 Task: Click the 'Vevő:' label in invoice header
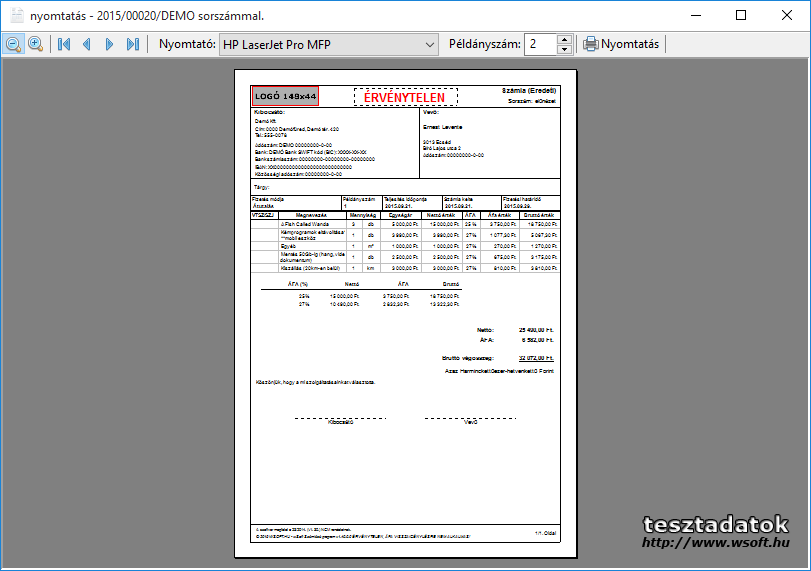431,112
